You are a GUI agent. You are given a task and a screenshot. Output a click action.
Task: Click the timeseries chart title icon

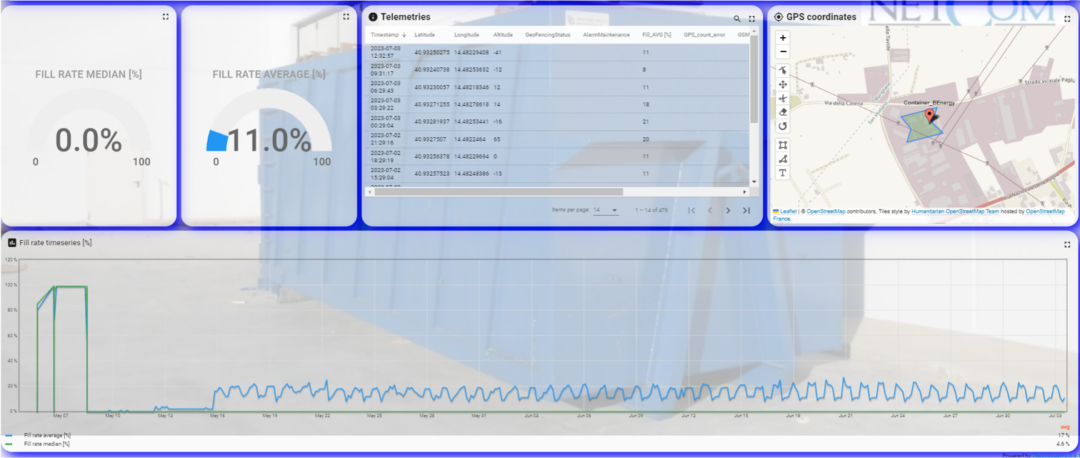click(12, 242)
